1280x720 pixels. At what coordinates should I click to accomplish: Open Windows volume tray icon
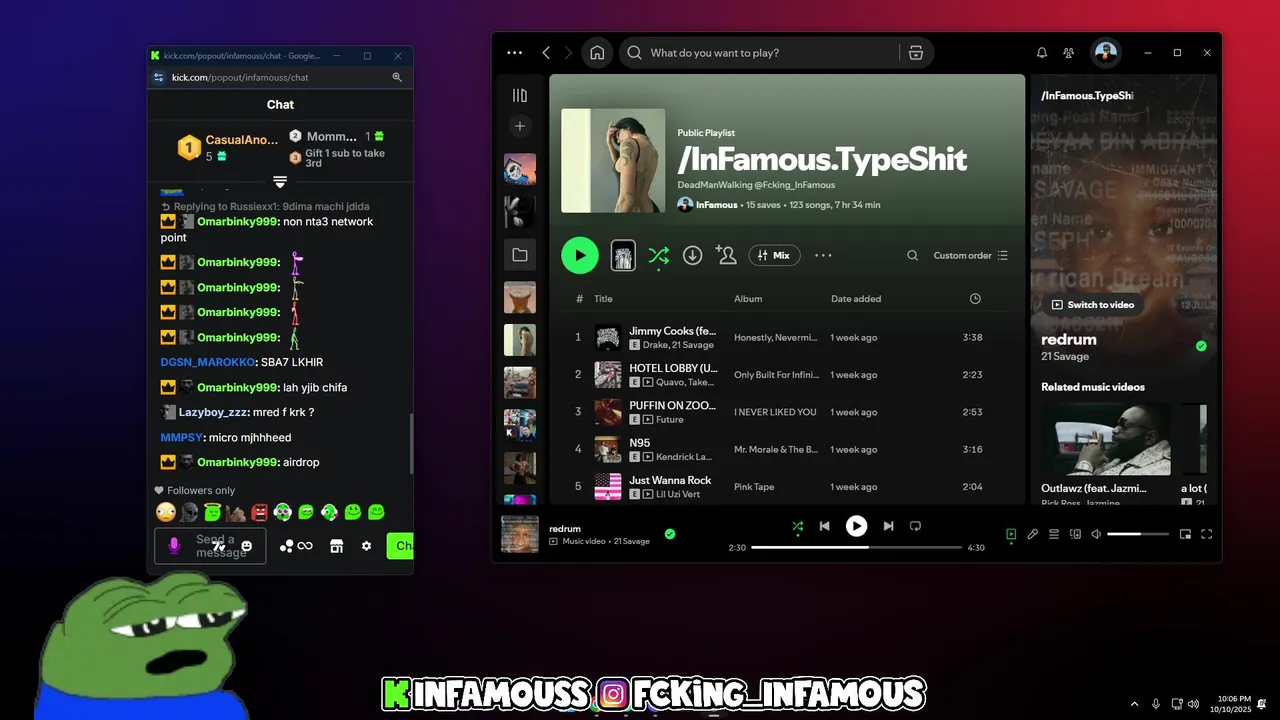click(1193, 704)
